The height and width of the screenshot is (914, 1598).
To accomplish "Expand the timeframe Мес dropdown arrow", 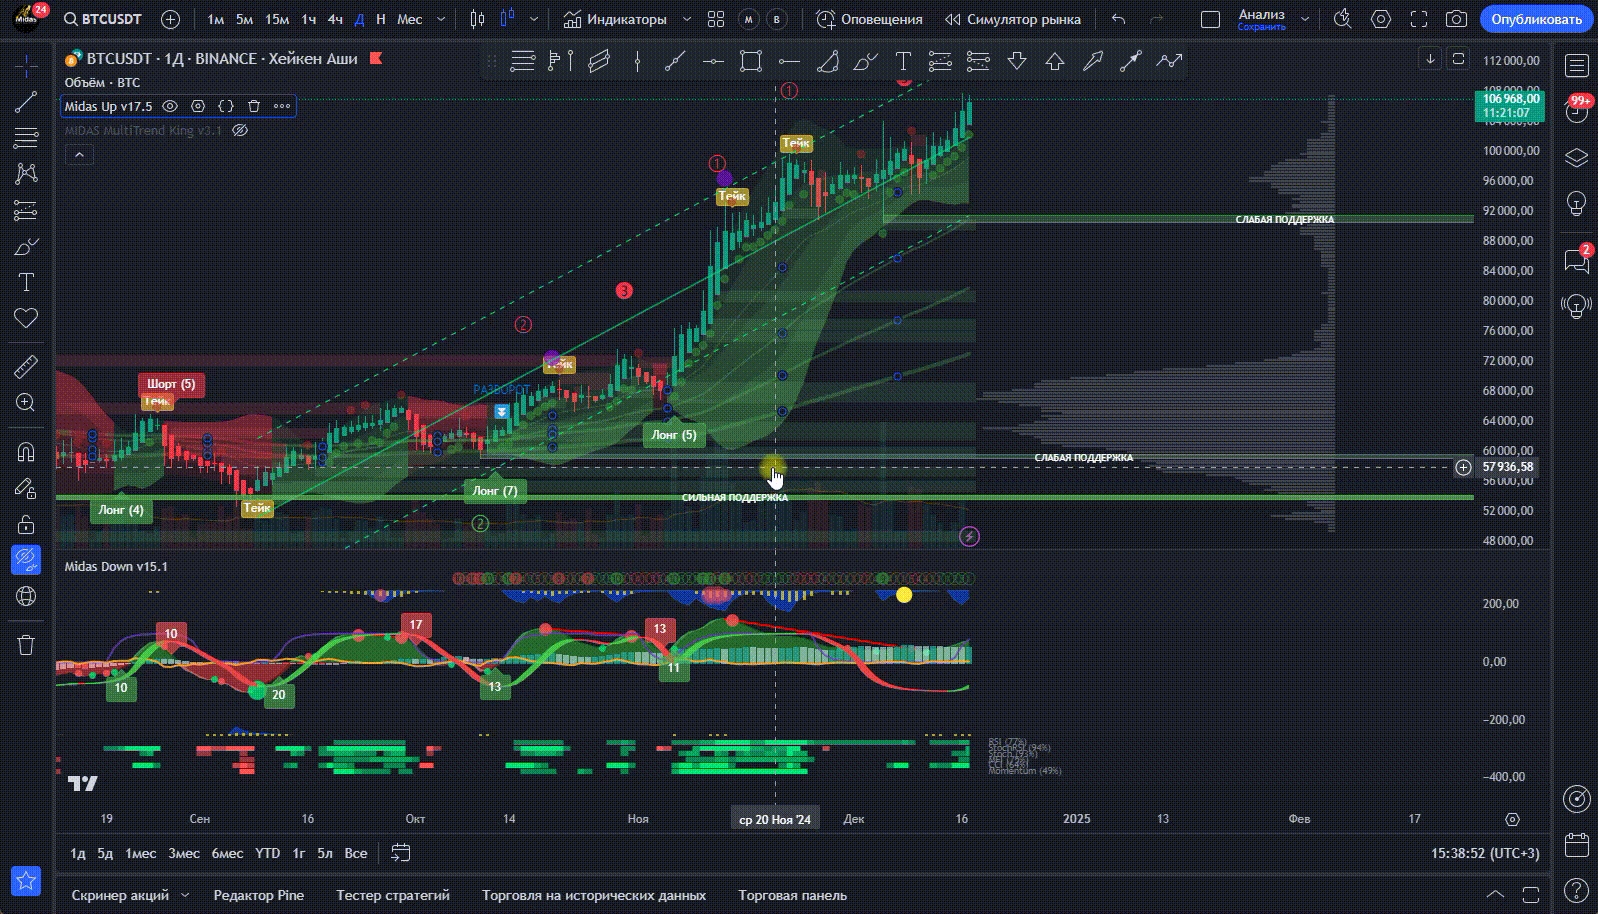I will tap(443, 19).
